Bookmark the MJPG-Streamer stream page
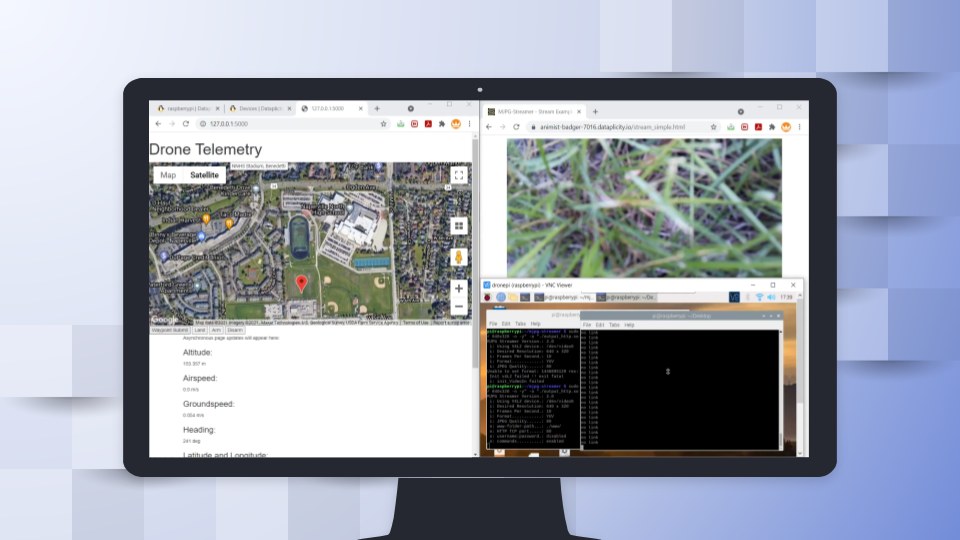The height and width of the screenshot is (540, 960). click(713, 127)
